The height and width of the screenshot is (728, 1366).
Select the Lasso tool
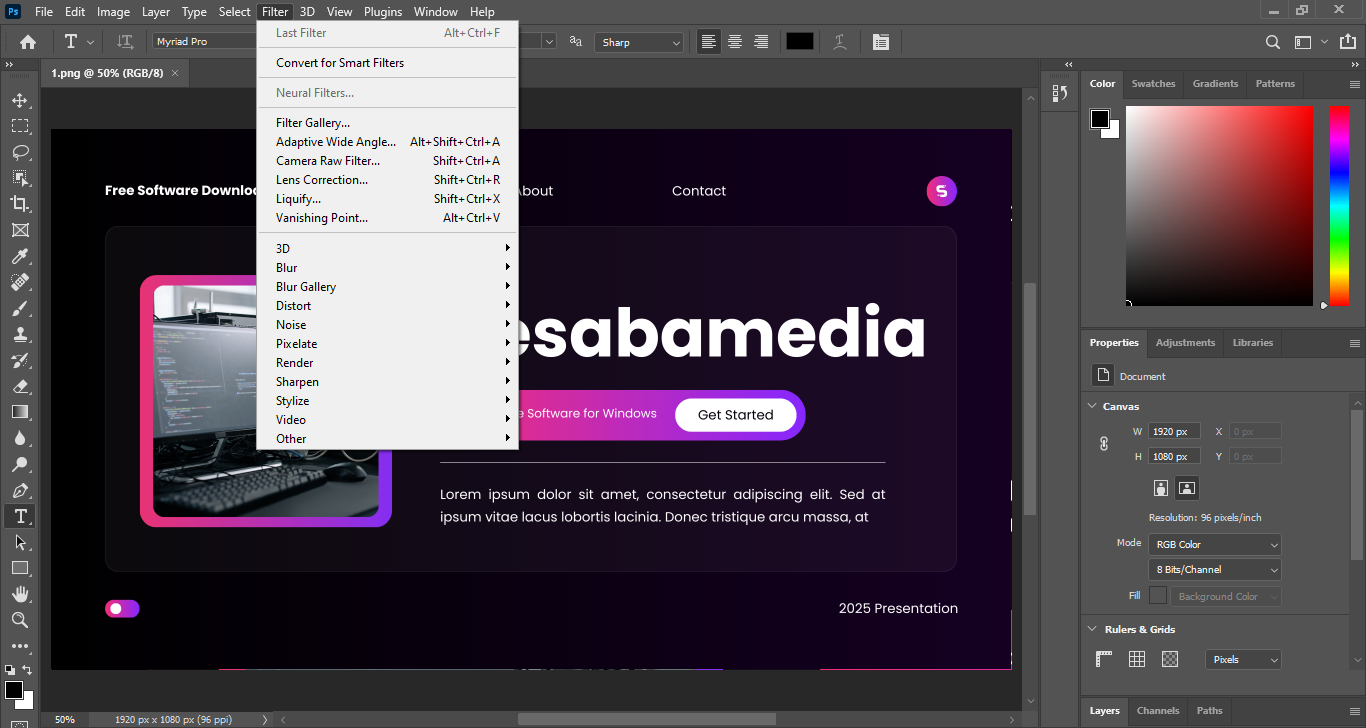tap(20, 152)
